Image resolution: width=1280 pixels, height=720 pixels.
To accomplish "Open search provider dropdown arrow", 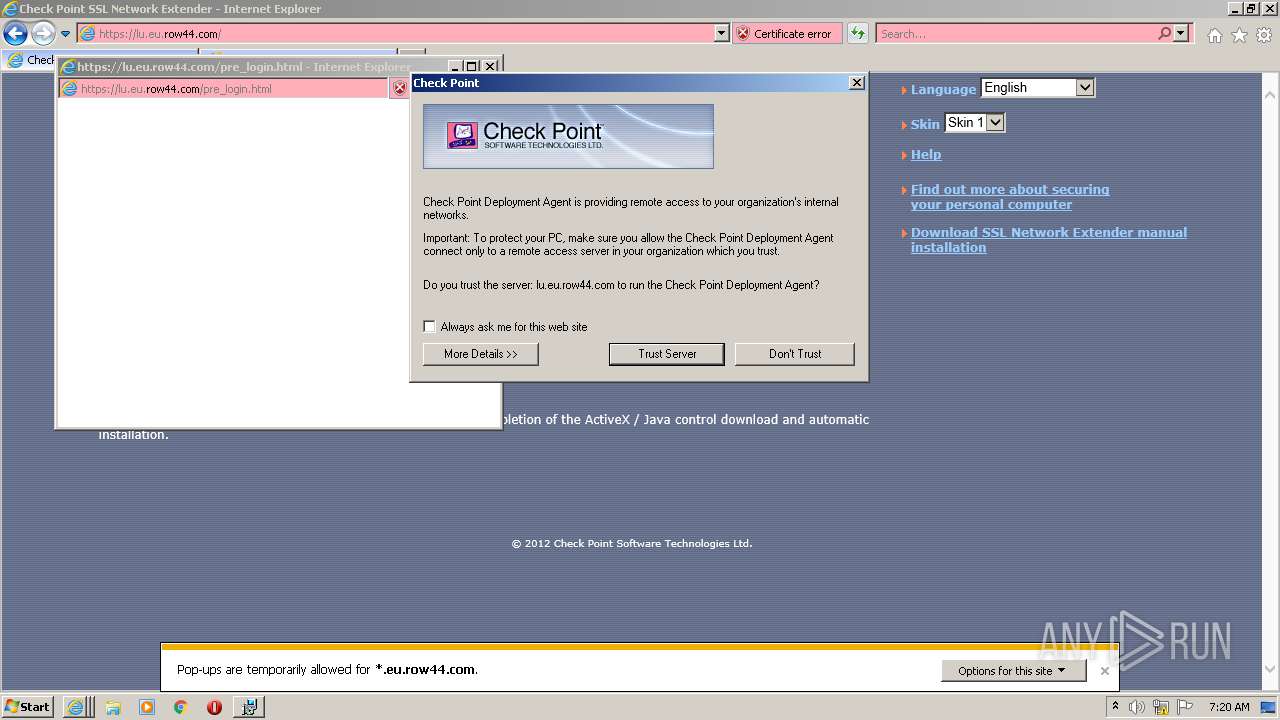I will (1181, 34).
